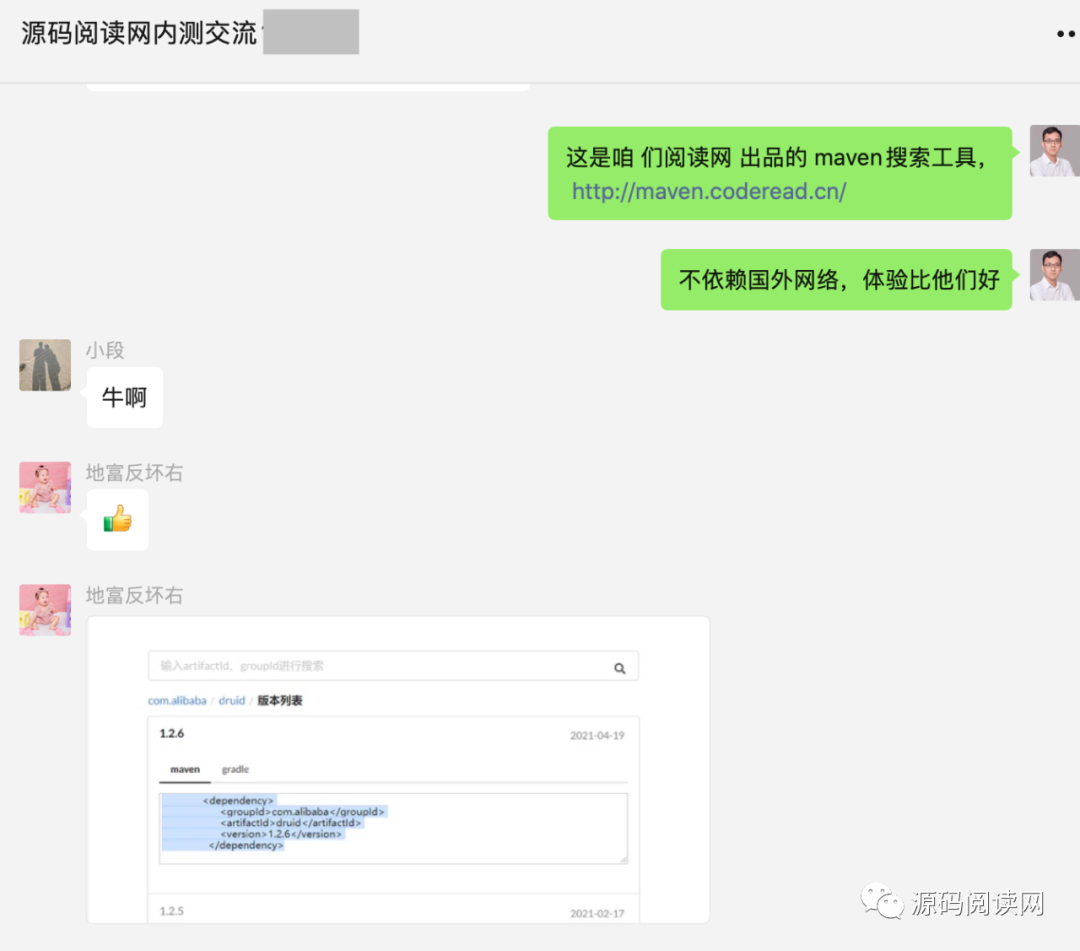This screenshot has width=1080, height=951.
Task: Click 小段's avatar photo
Action: click(x=44, y=365)
